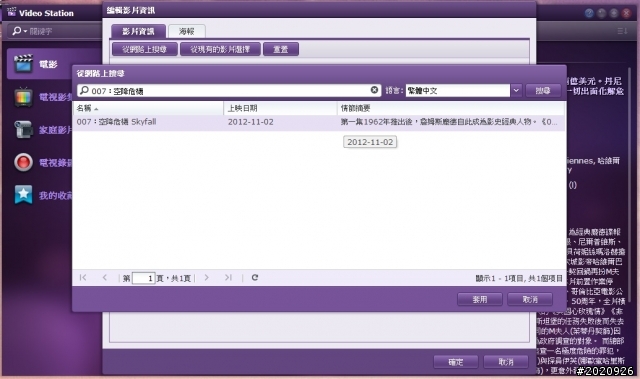The image size is (640, 379).
Task: Sort by the 名稱 column header
Action: click(x=148, y=108)
